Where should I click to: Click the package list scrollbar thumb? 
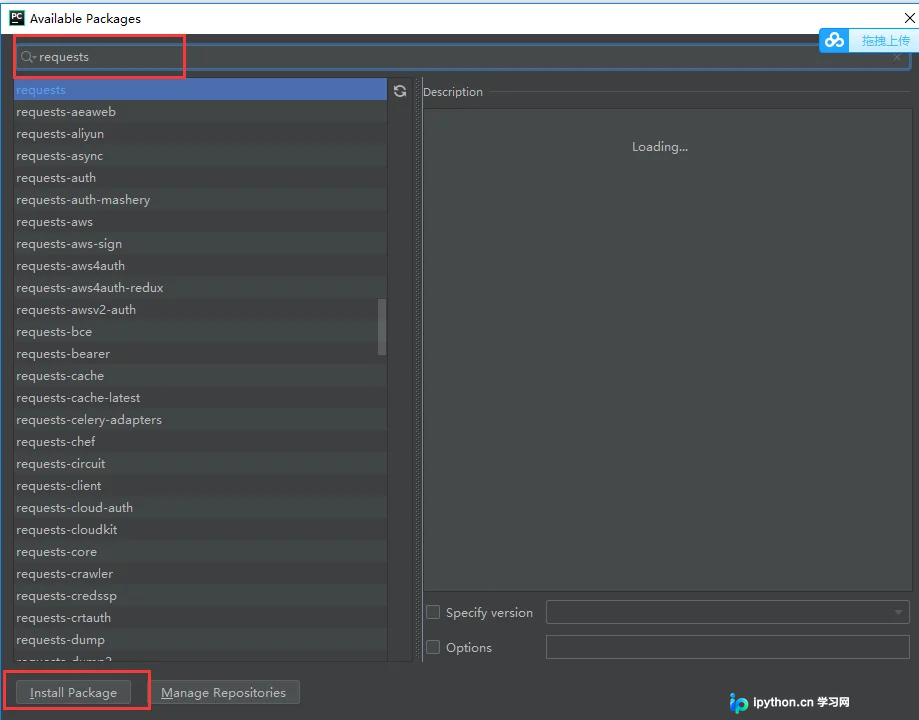pyautogui.click(x=382, y=327)
